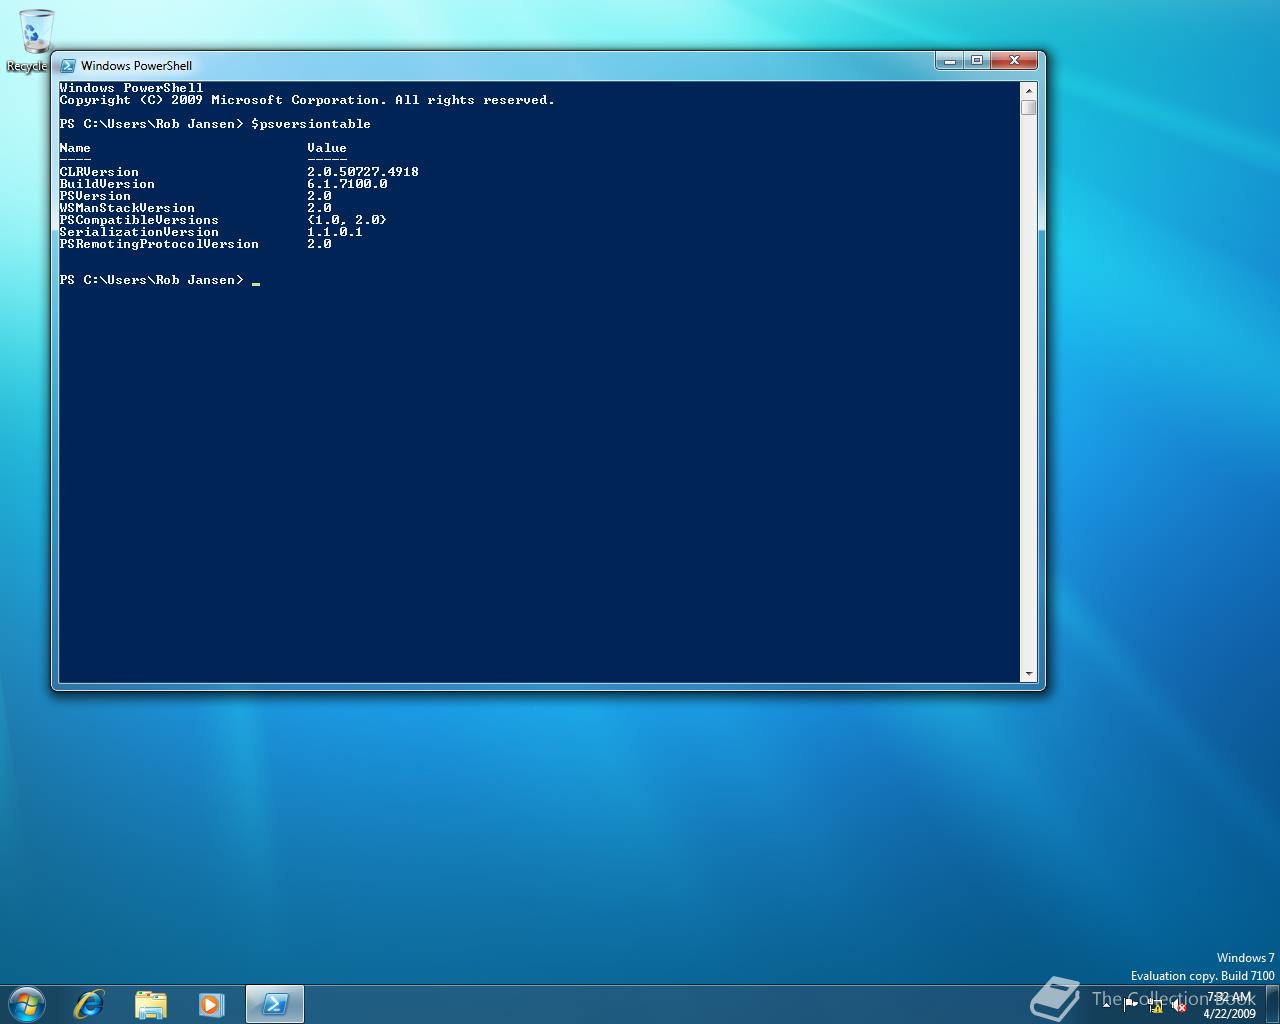
Task: Click the scrollbar down arrow in PowerShell
Action: [1028, 674]
